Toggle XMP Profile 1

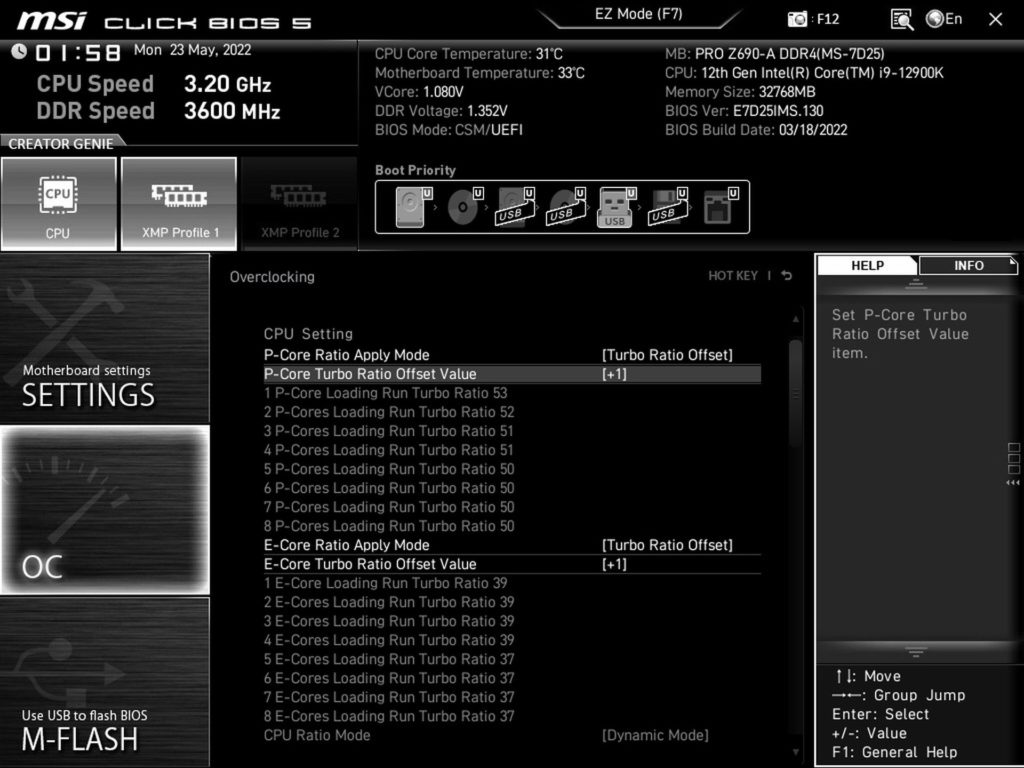(179, 204)
